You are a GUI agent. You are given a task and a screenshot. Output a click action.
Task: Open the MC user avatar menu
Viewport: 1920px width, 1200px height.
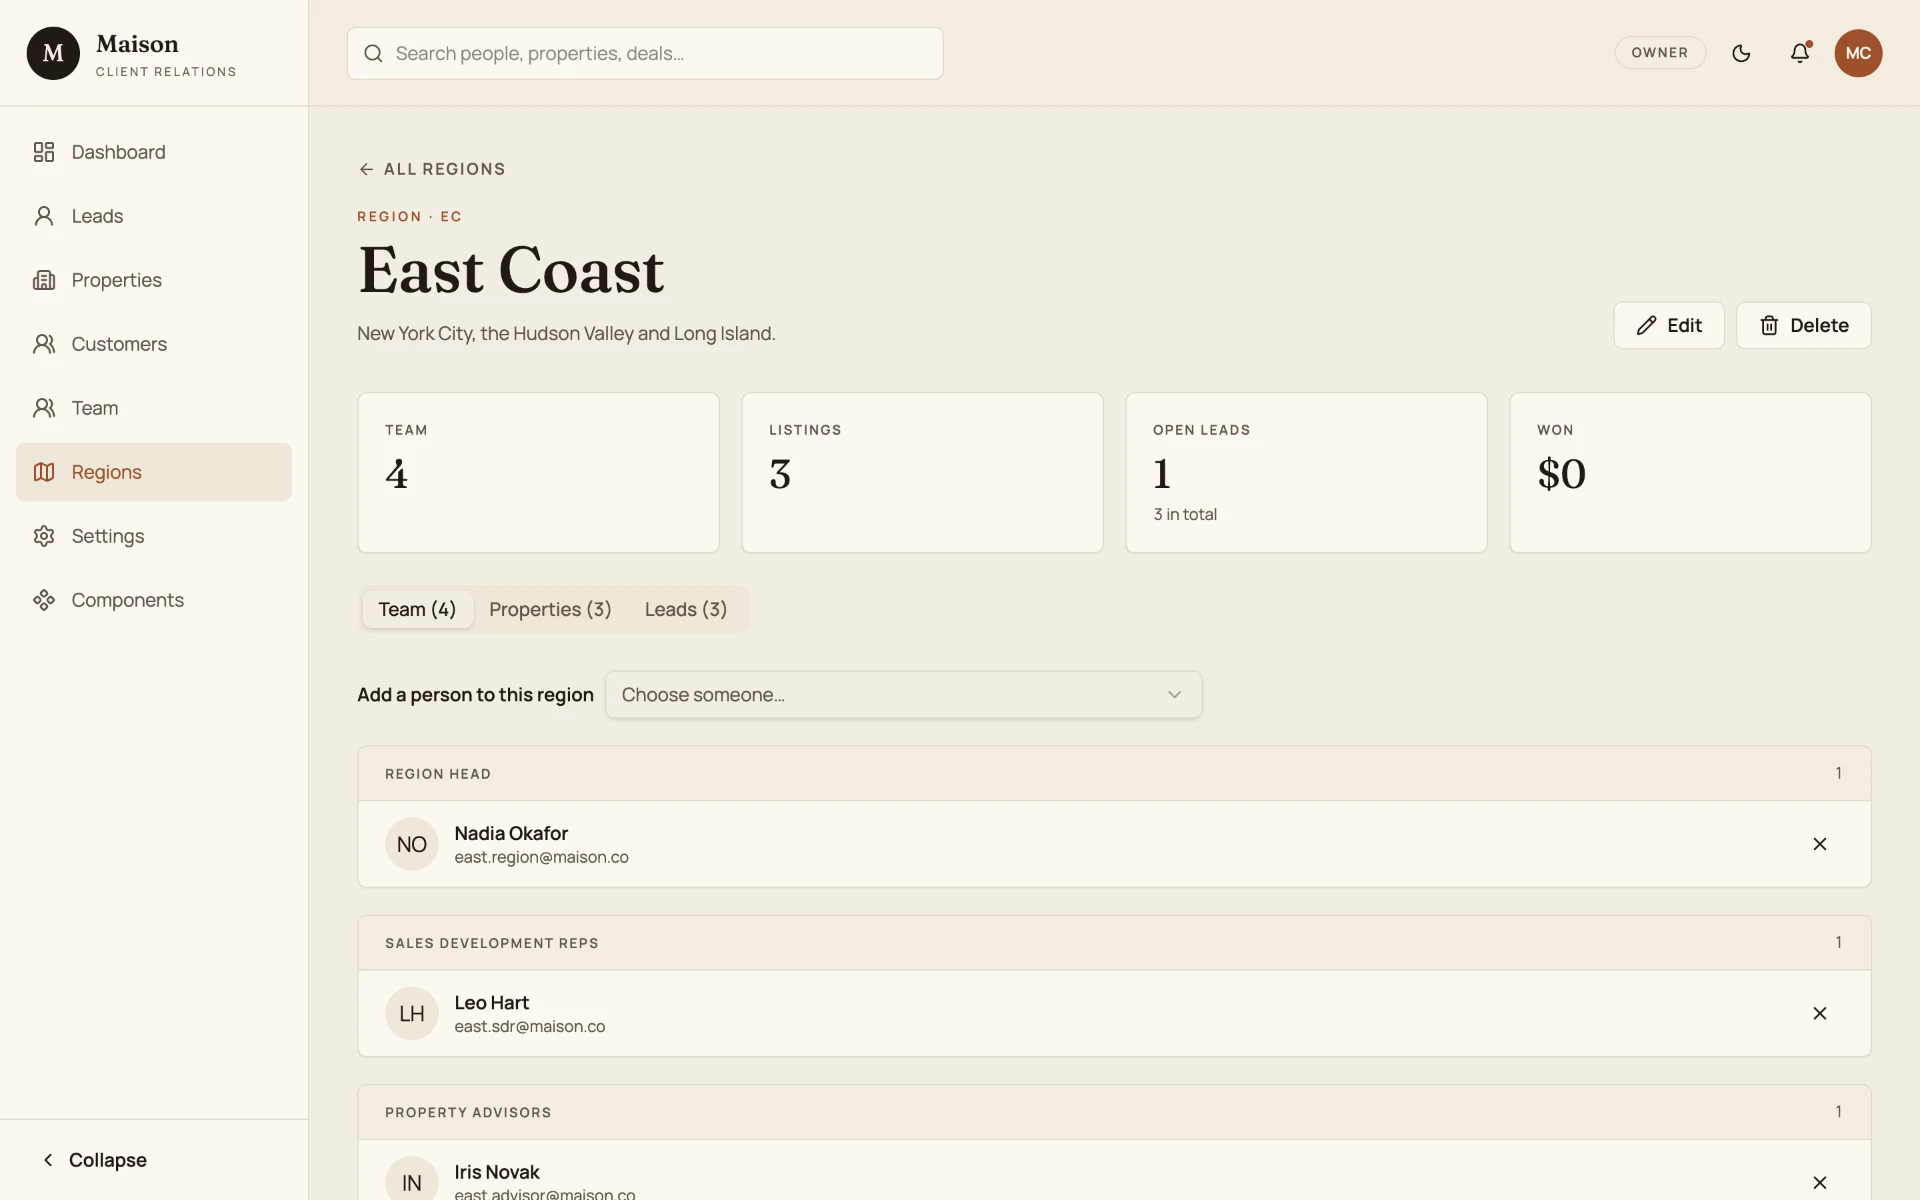point(1858,53)
